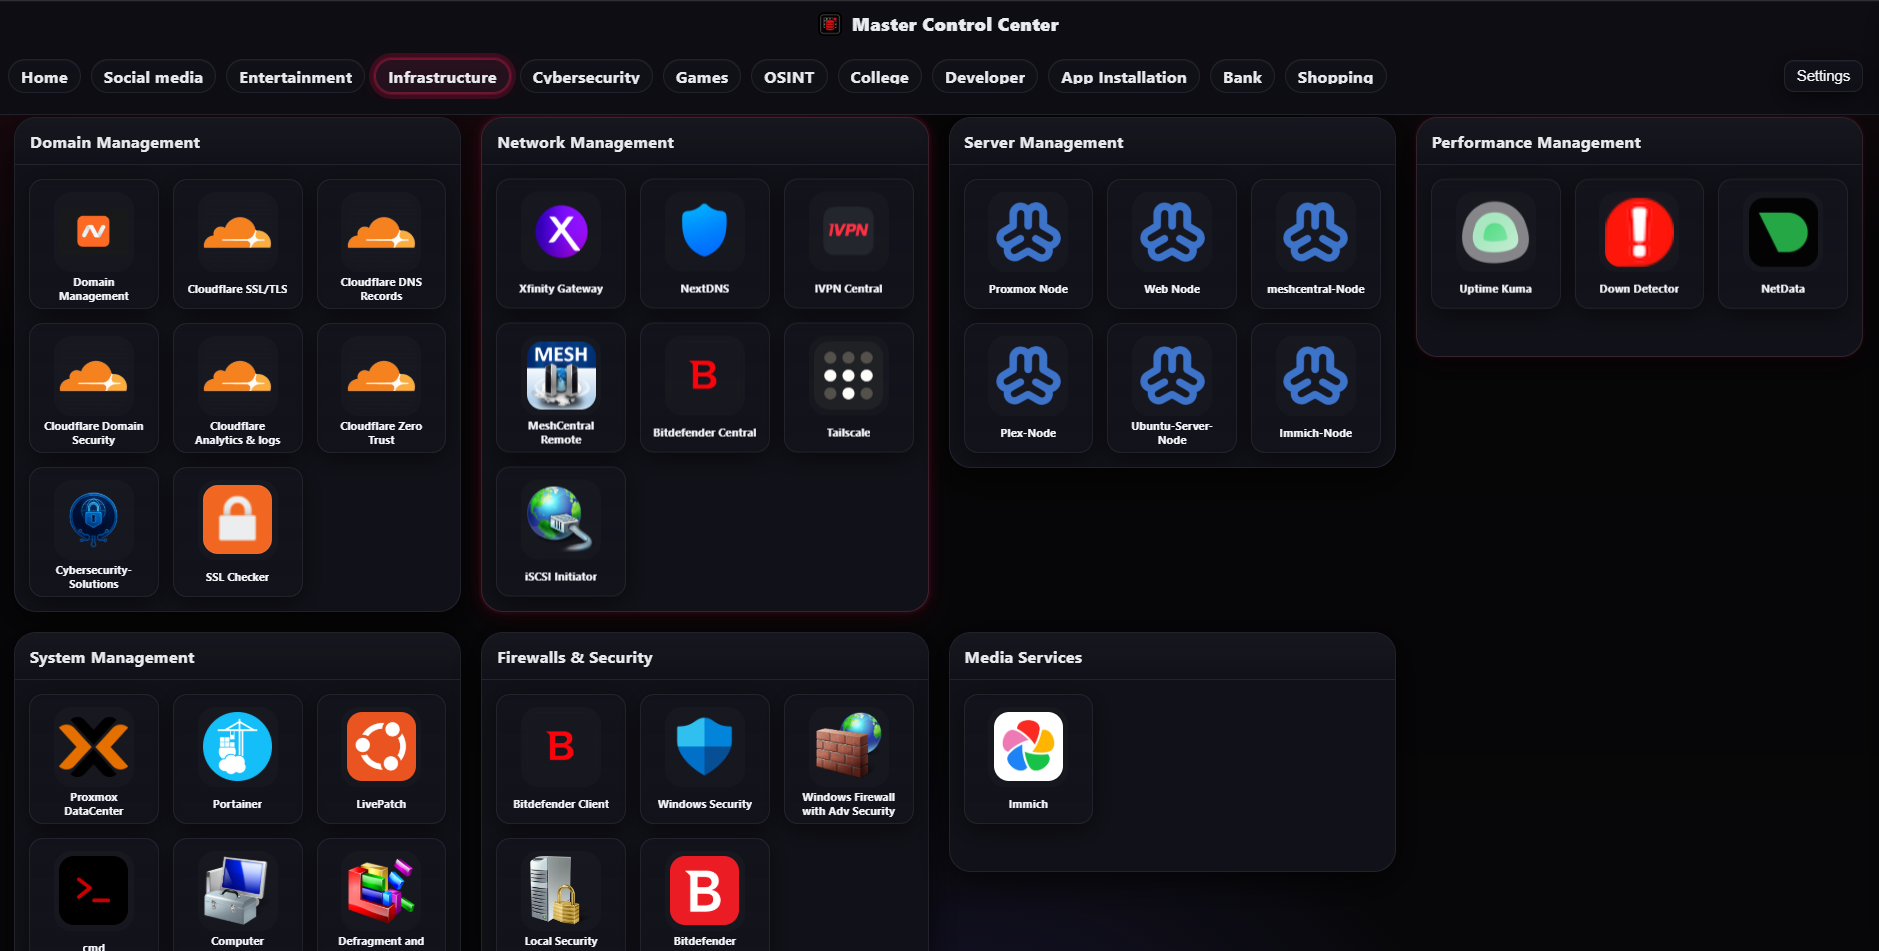Go to the Bank tab
The image size is (1879, 951).
point(1242,77)
